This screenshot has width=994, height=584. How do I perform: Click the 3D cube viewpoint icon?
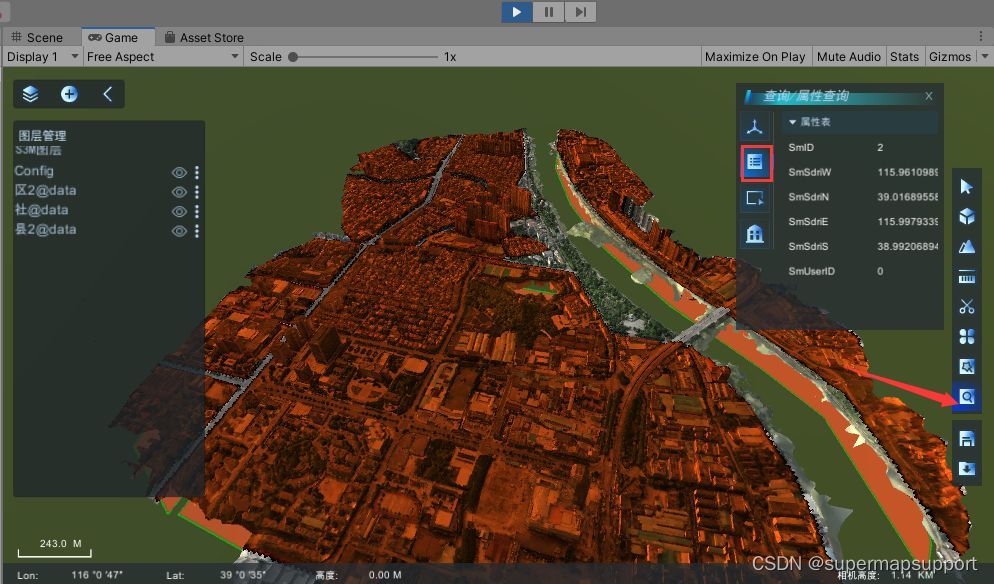coord(966,216)
